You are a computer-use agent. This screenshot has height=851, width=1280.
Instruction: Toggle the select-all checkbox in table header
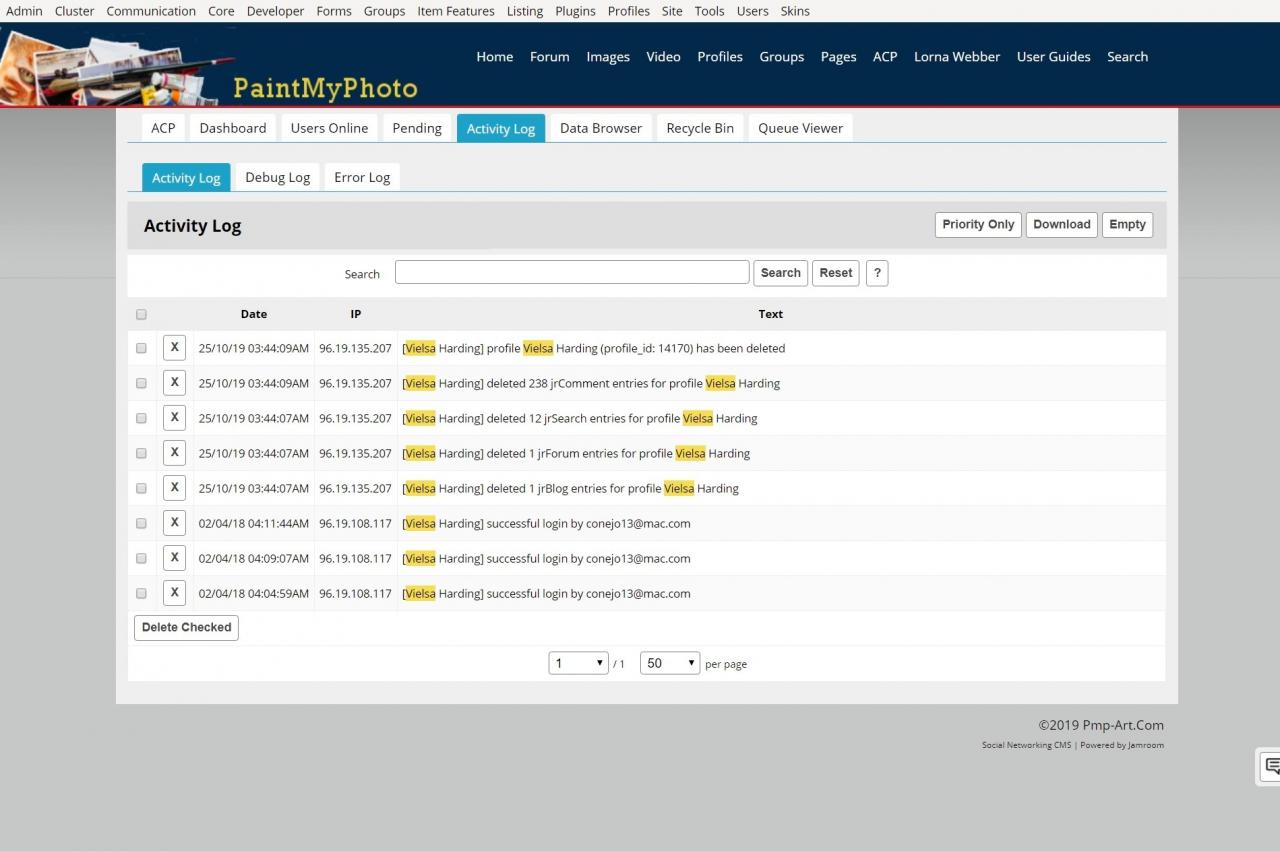click(141, 314)
